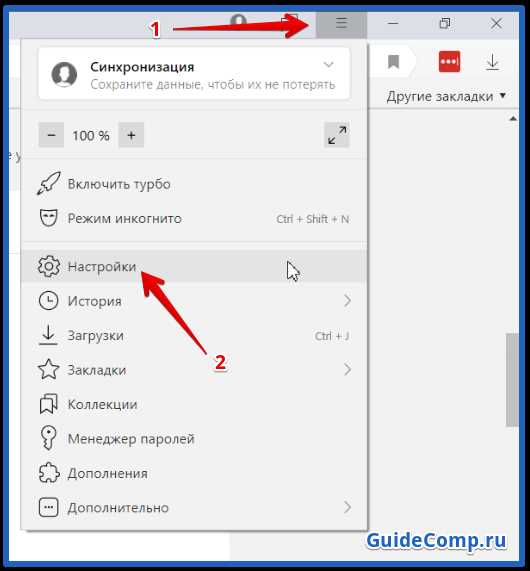
Task: Click the rocket icon for turbo
Action: [49, 184]
